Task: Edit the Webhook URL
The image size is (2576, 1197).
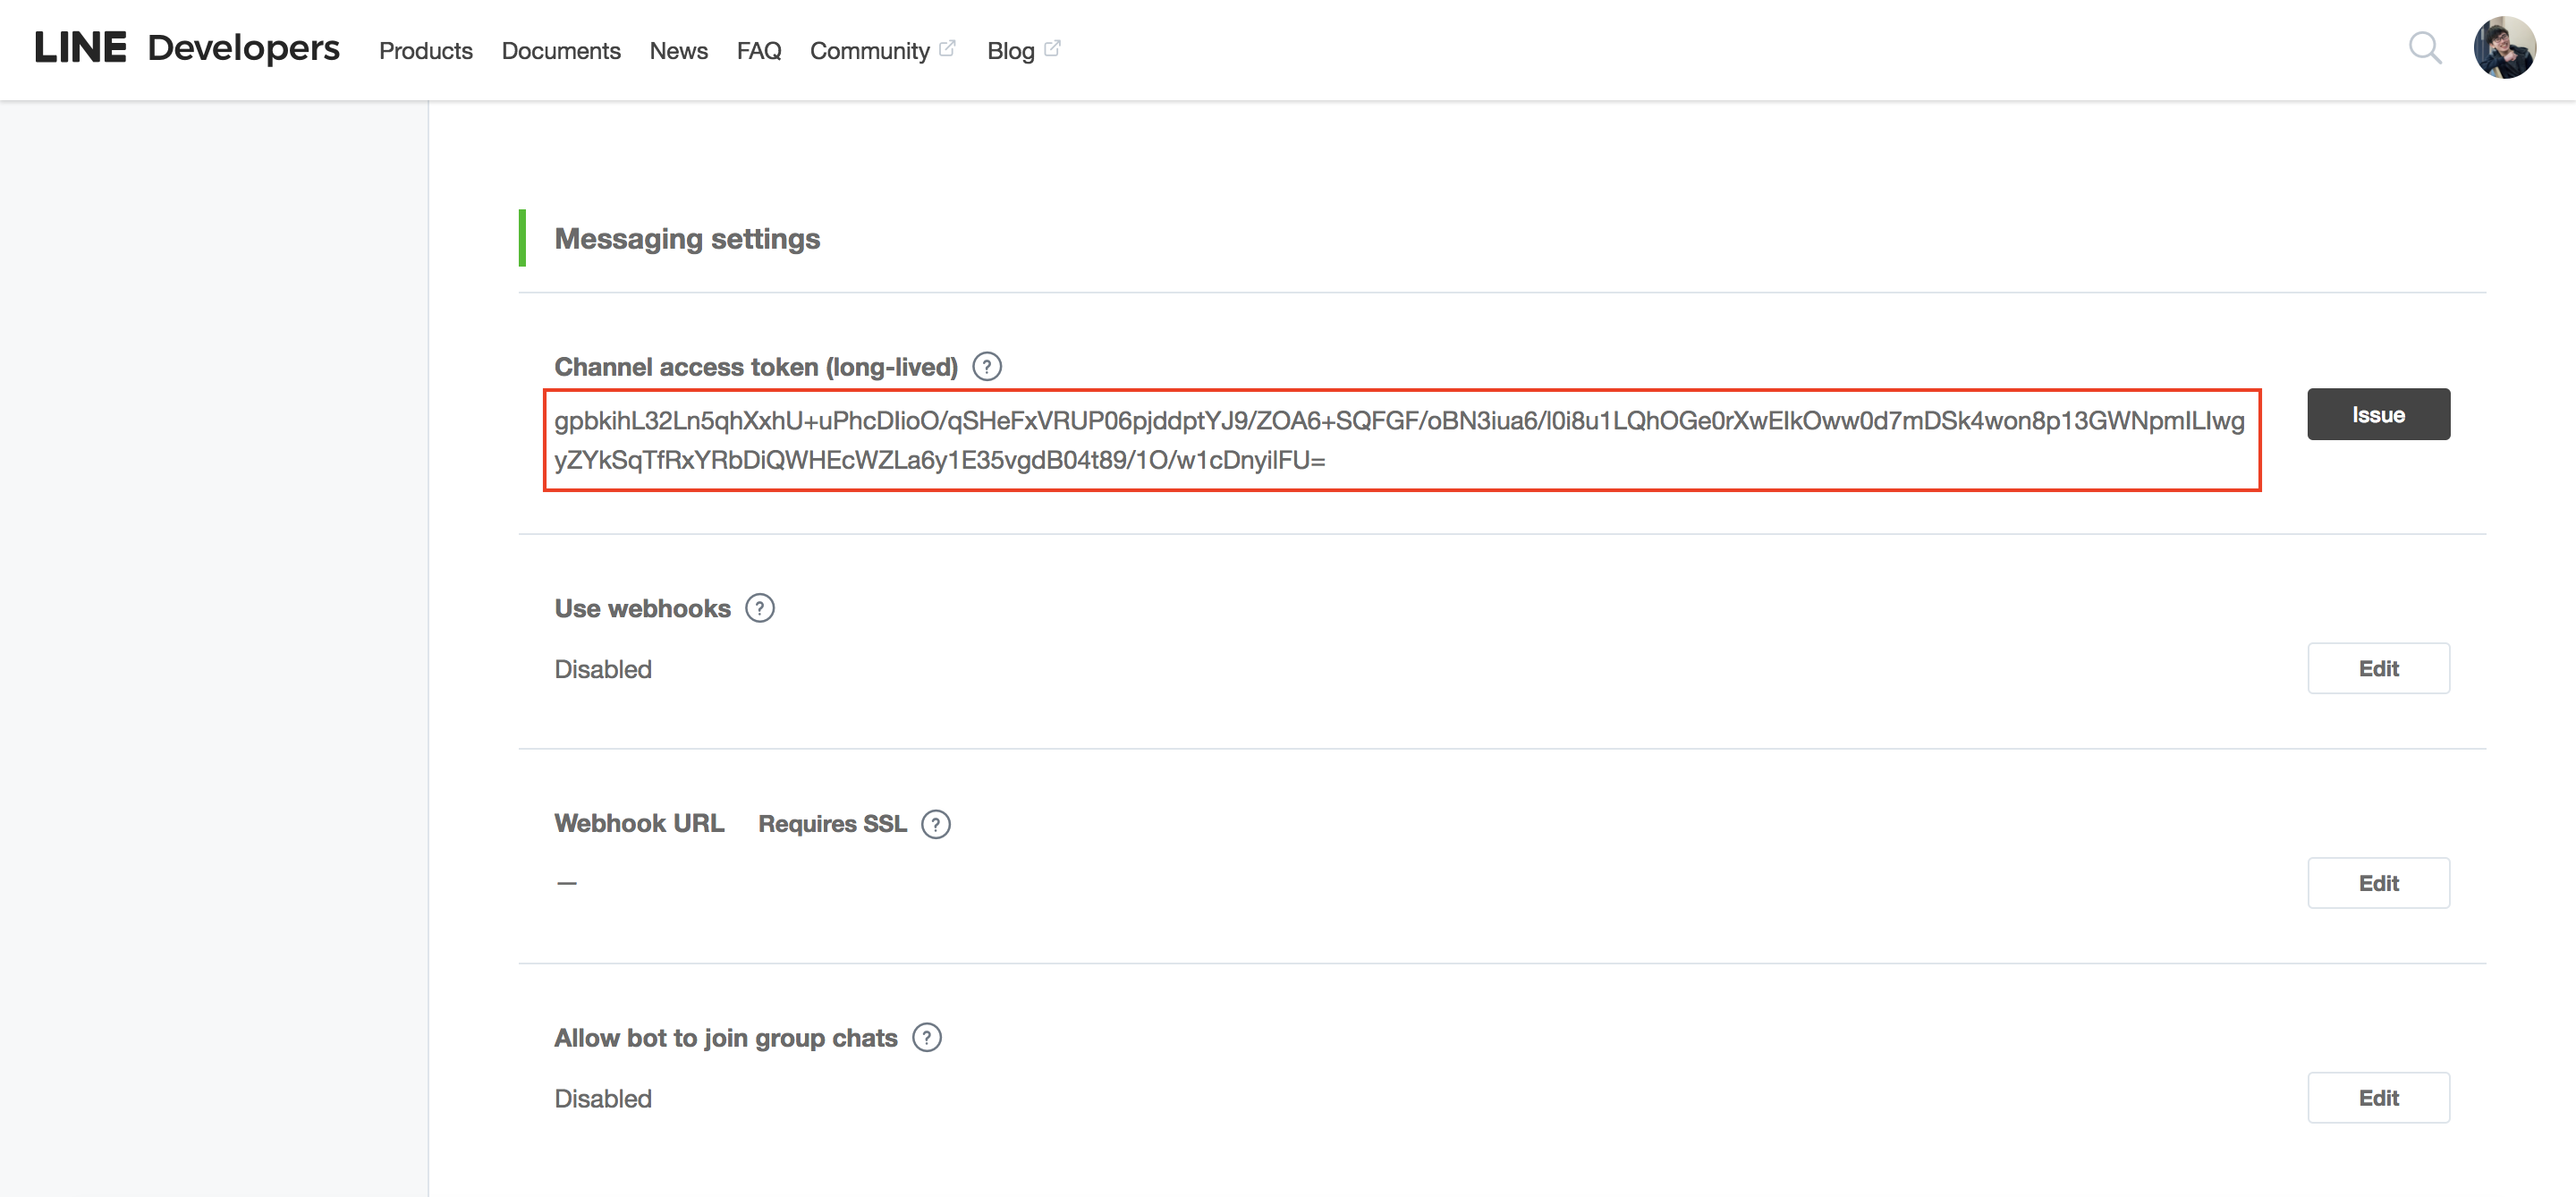Action: point(2377,883)
